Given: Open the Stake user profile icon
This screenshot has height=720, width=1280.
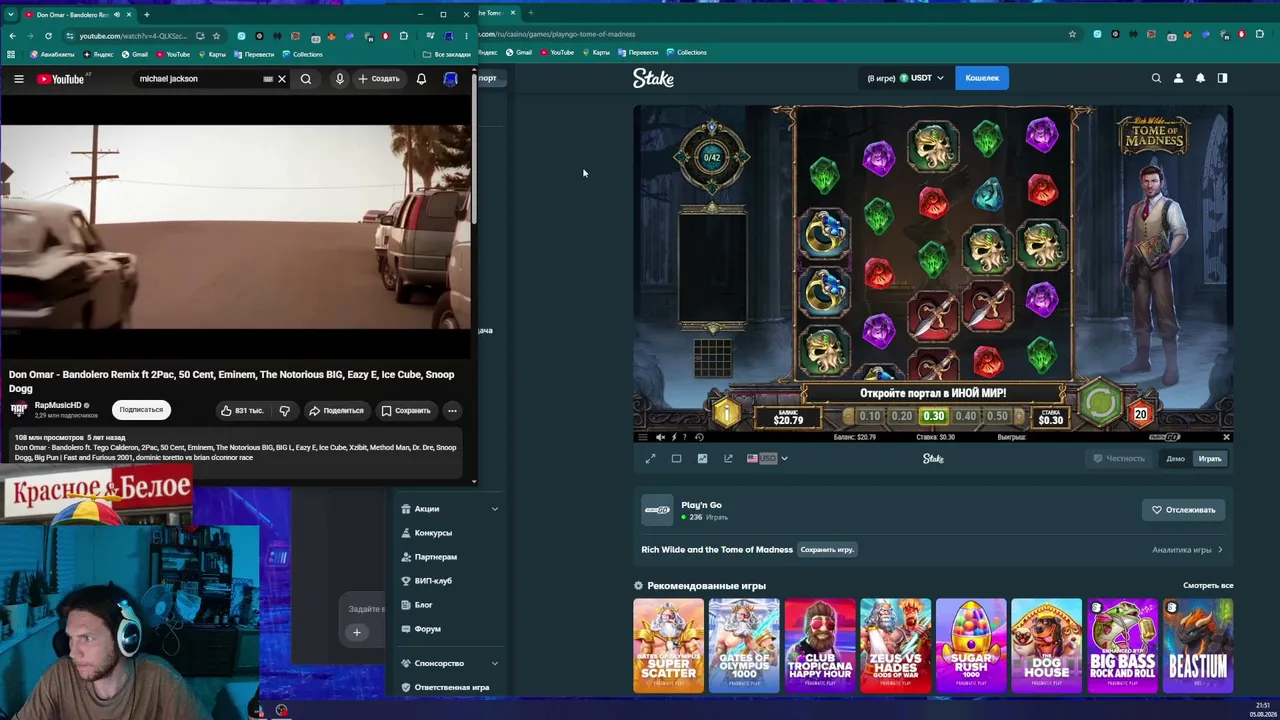Looking at the screenshot, I should click(x=1178, y=78).
